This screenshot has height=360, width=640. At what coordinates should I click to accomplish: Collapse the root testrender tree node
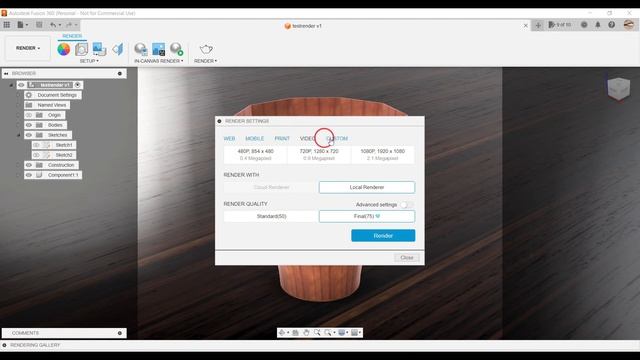pyautogui.click(x=11, y=85)
